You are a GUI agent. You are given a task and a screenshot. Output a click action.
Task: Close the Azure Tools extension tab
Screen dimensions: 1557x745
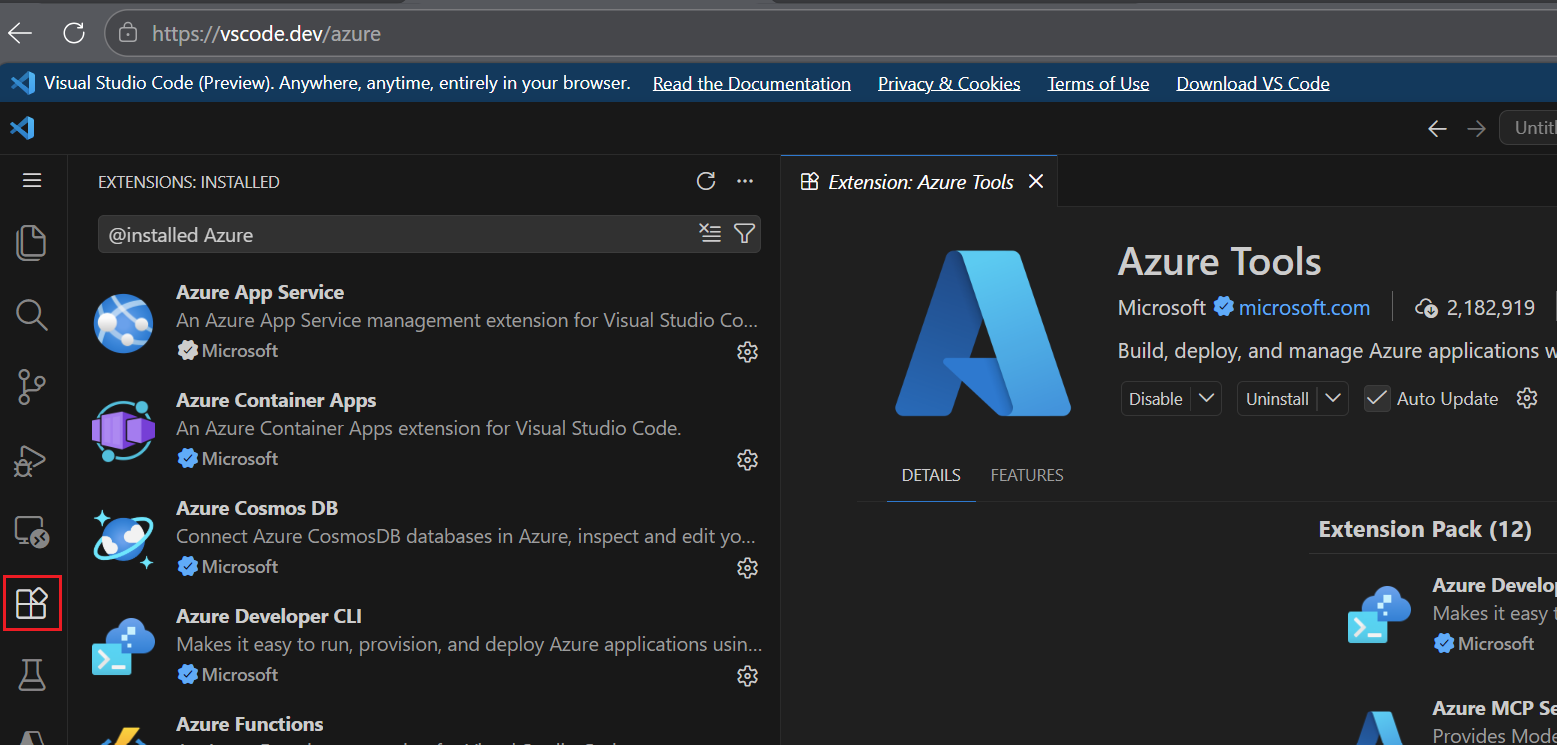(x=1036, y=181)
